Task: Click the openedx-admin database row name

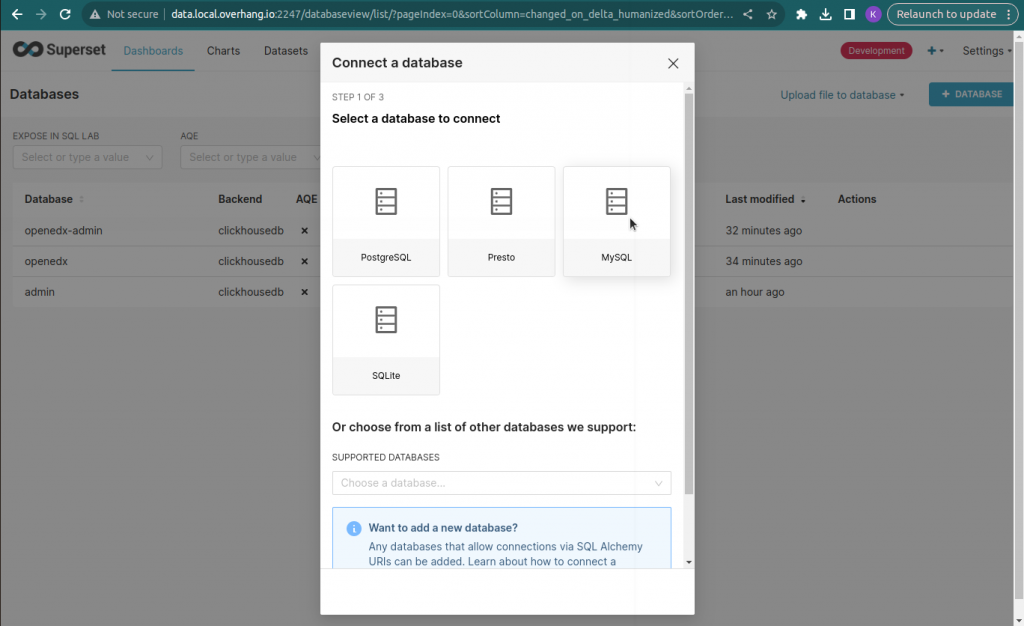Action: pos(63,230)
